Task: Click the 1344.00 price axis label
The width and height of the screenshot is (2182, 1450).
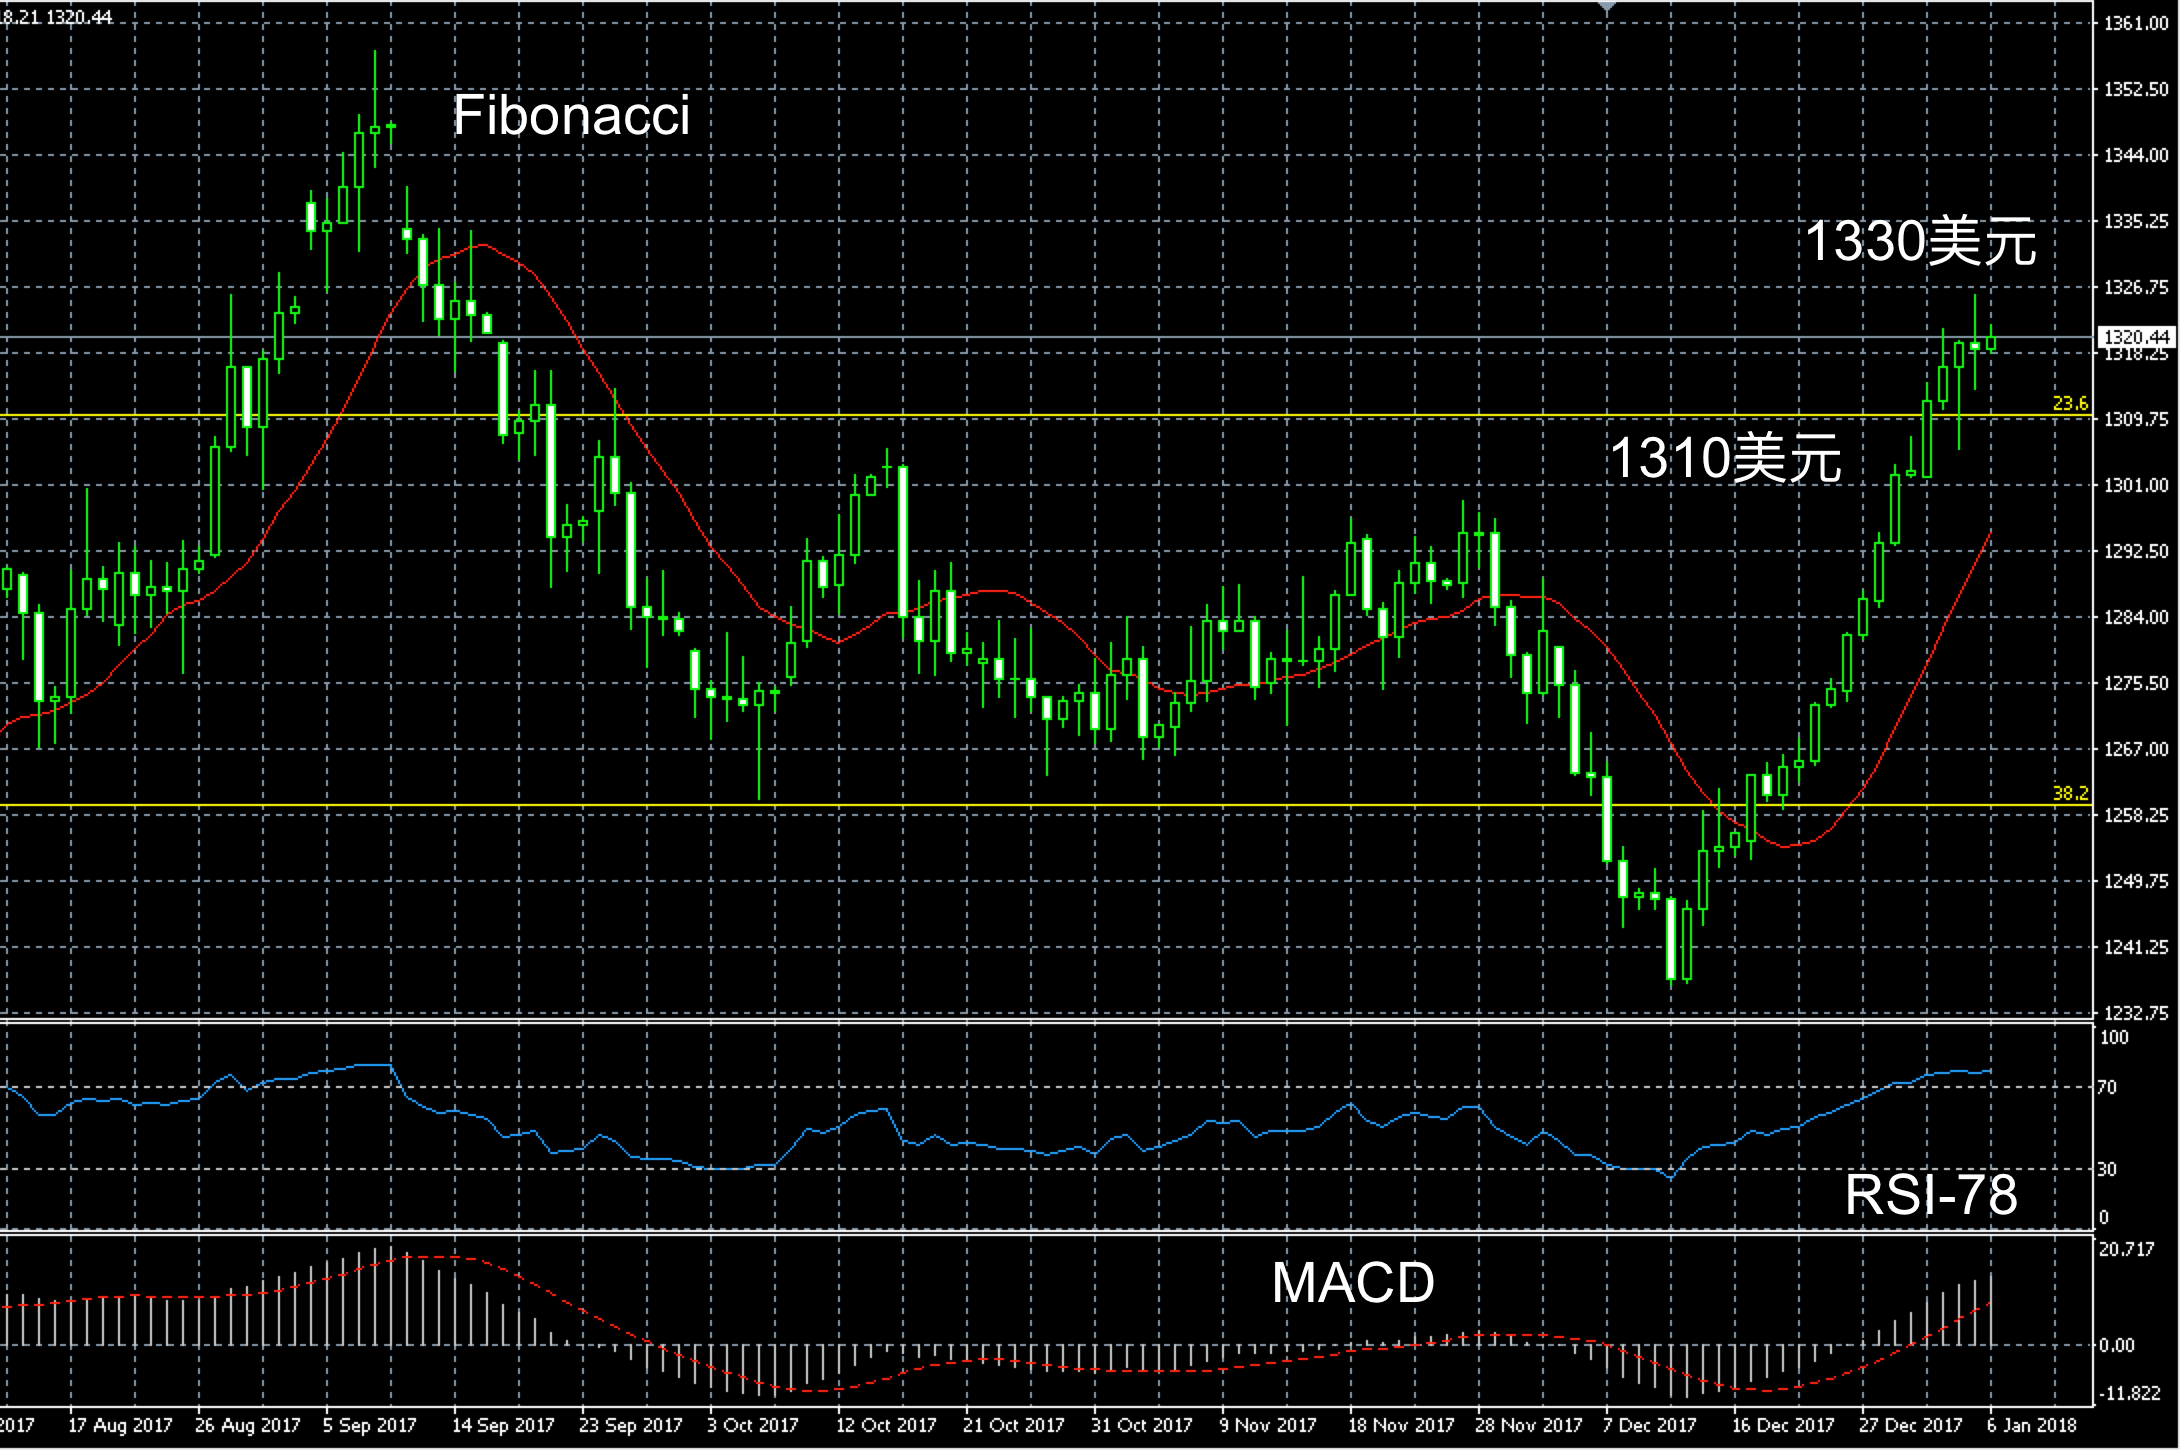Action: pos(2136,155)
